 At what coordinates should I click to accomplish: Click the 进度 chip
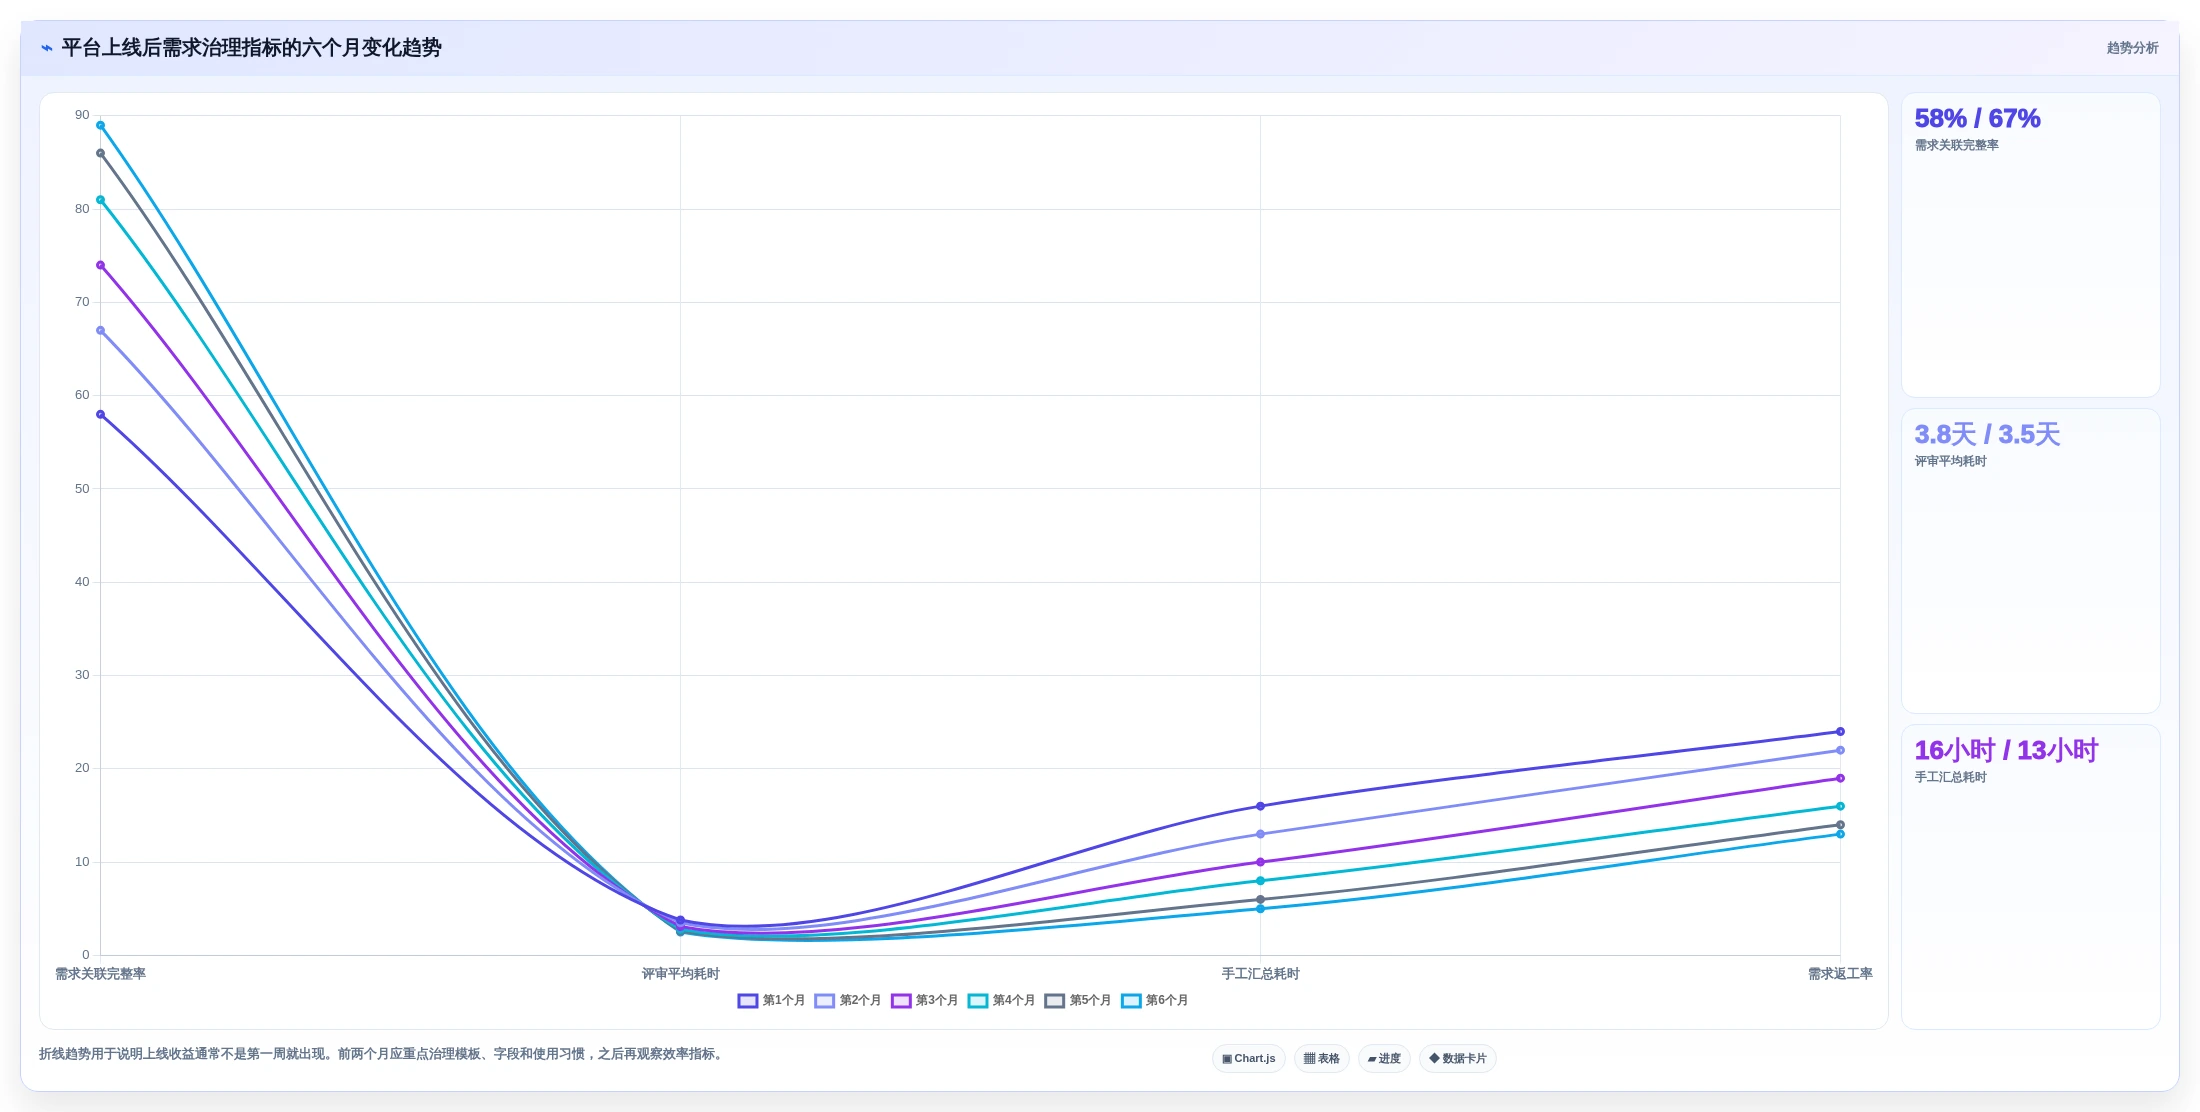[1384, 1058]
